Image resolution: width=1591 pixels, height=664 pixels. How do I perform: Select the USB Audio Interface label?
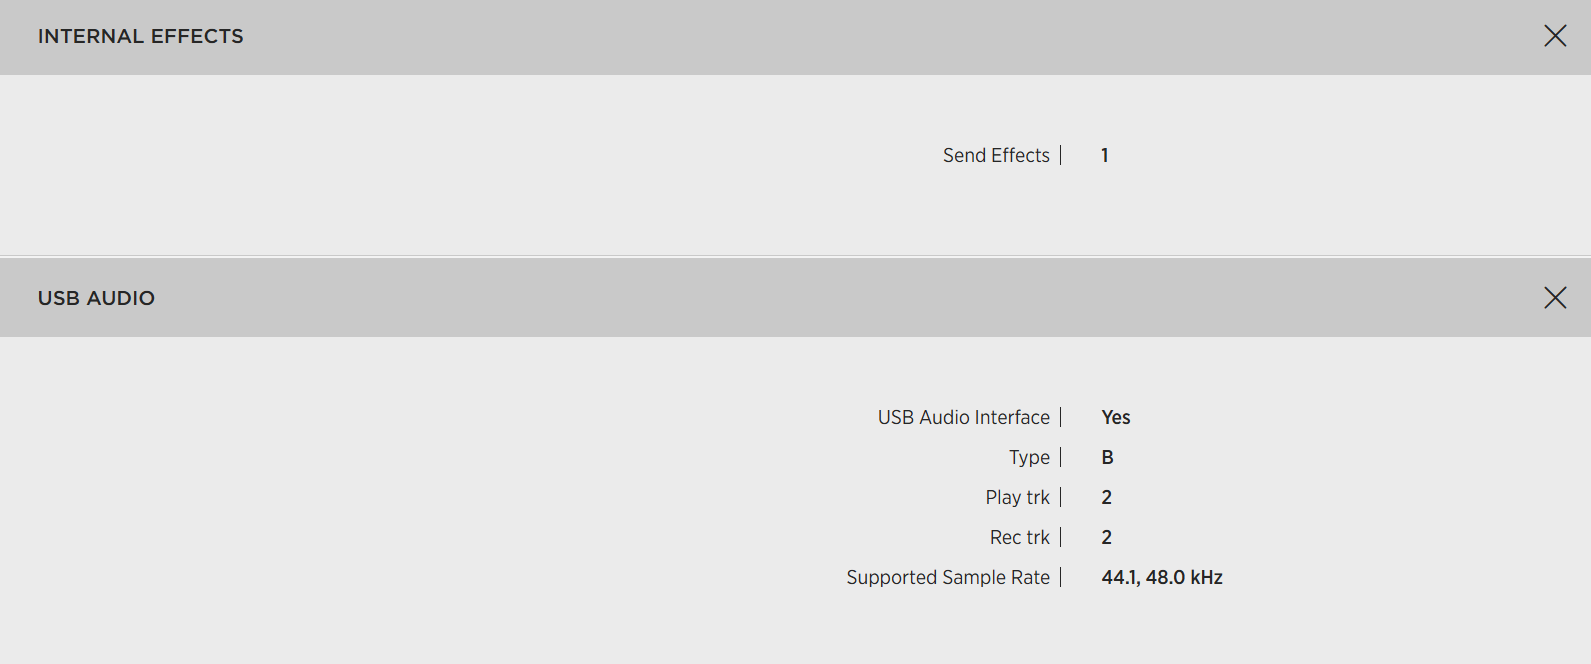point(963,417)
